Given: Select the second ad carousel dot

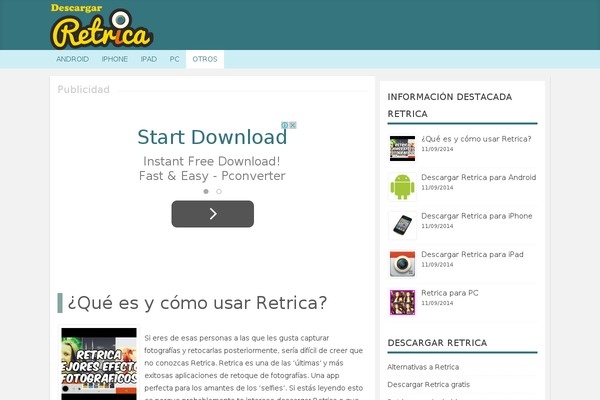Looking at the screenshot, I should point(219,191).
